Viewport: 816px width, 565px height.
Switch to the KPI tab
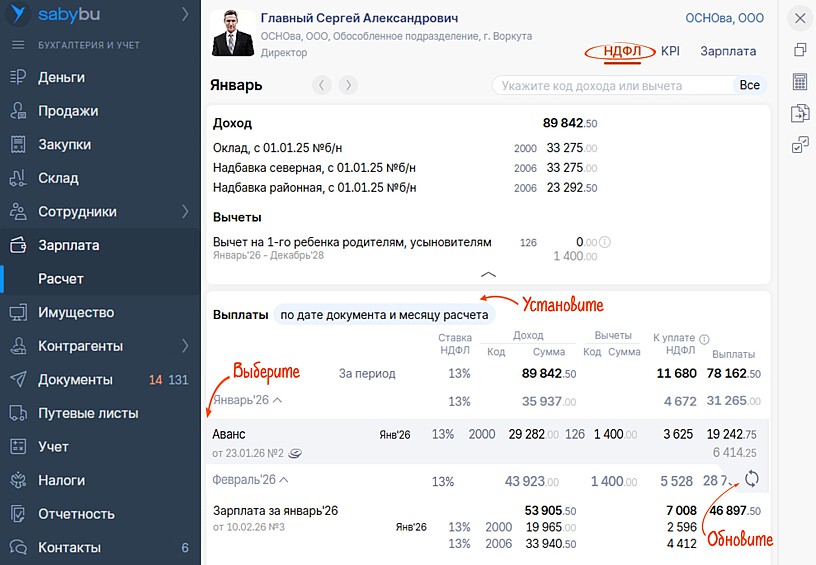point(670,51)
